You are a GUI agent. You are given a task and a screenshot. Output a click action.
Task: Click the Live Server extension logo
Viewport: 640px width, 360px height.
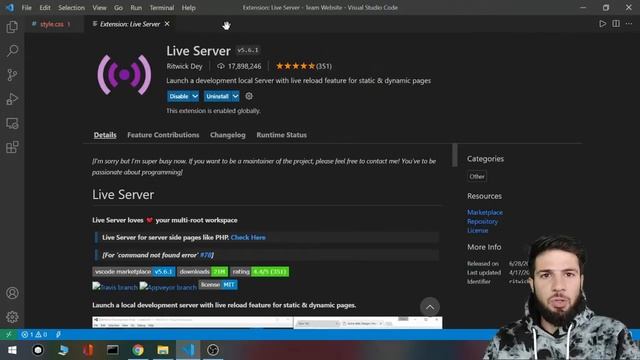click(x=124, y=75)
